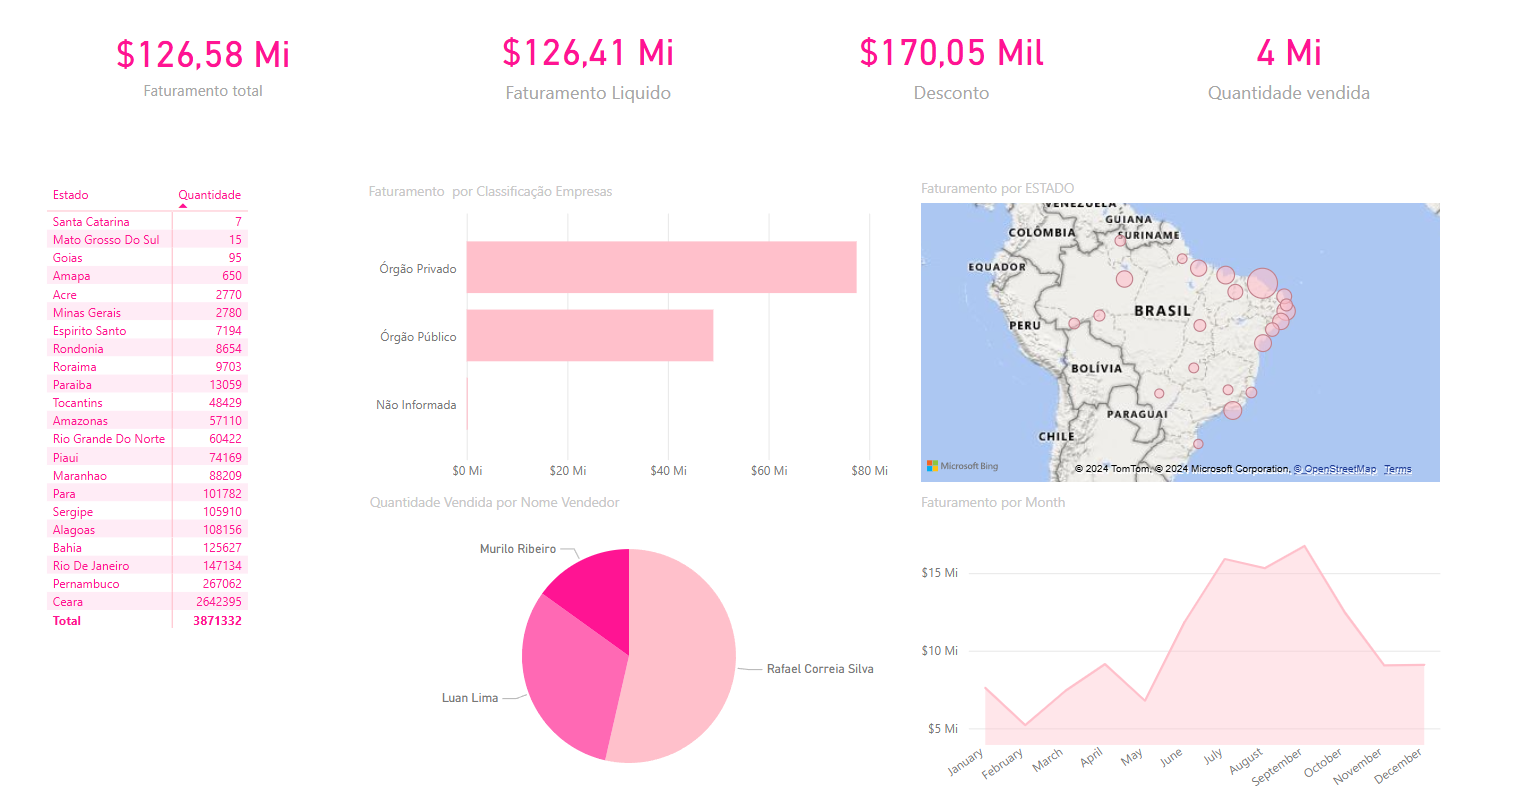Select the Órgão Privado bar
The height and width of the screenshot is (812, 1514).
pos(661,267)
